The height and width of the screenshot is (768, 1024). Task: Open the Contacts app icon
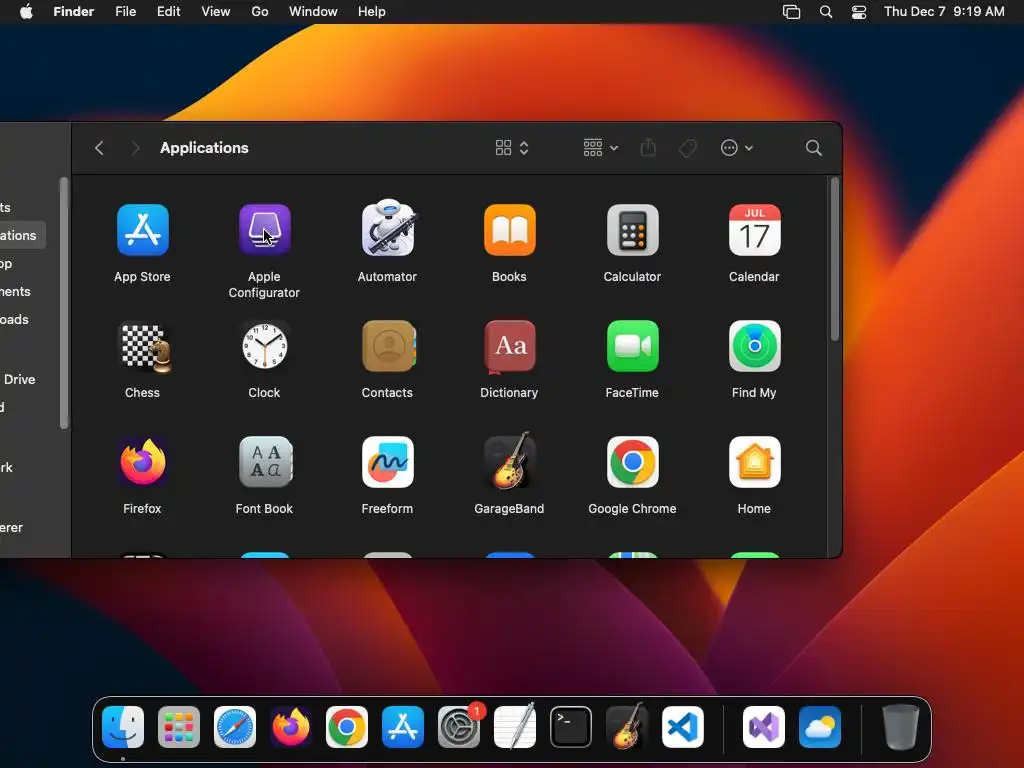pos(388,346)
